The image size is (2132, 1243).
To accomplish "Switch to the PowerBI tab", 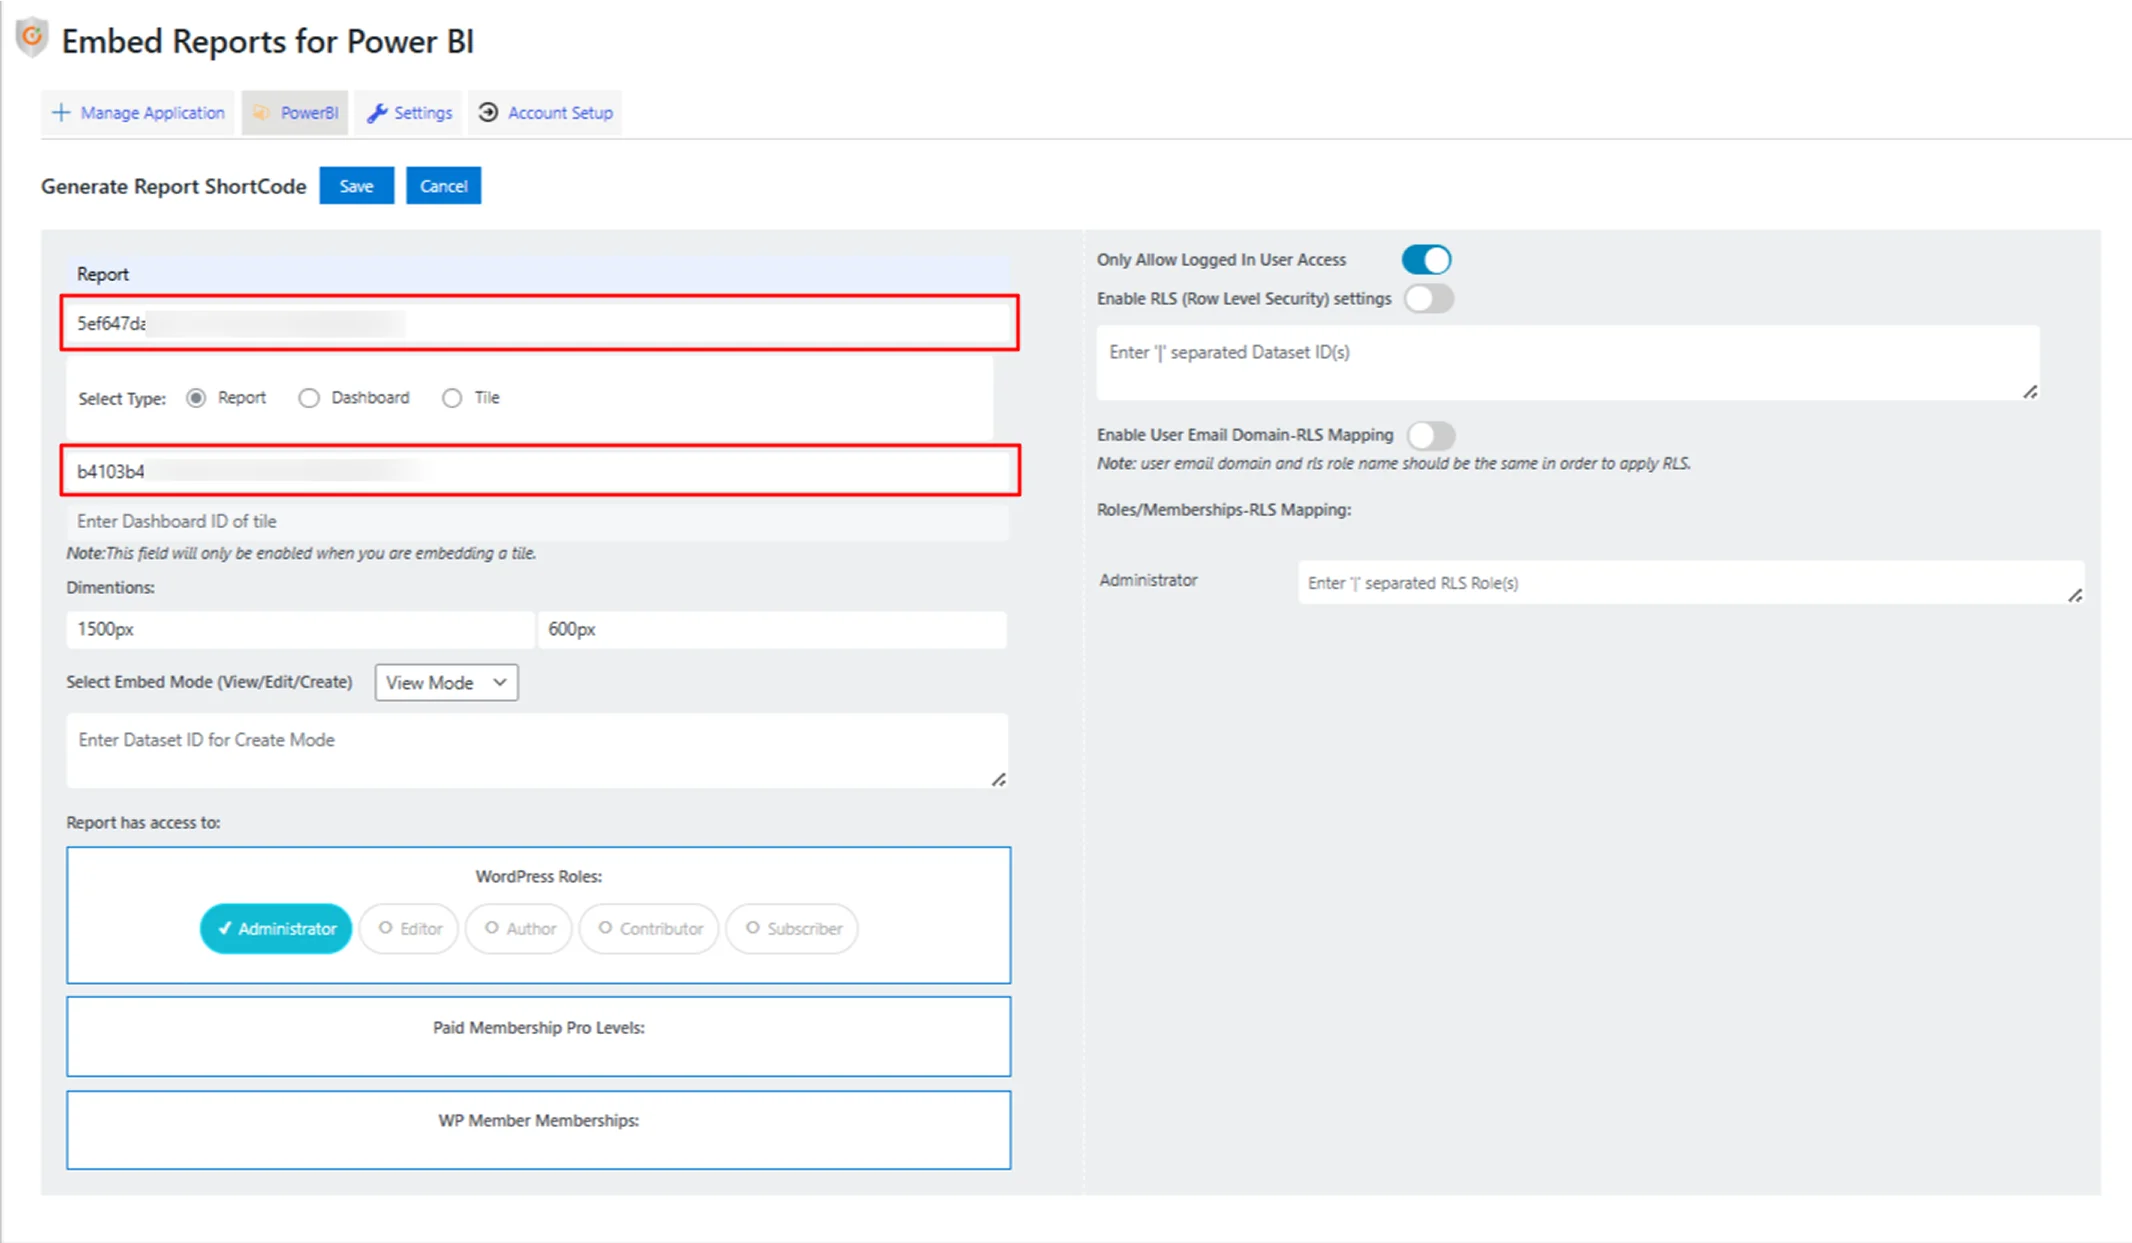I will [295, 113].
